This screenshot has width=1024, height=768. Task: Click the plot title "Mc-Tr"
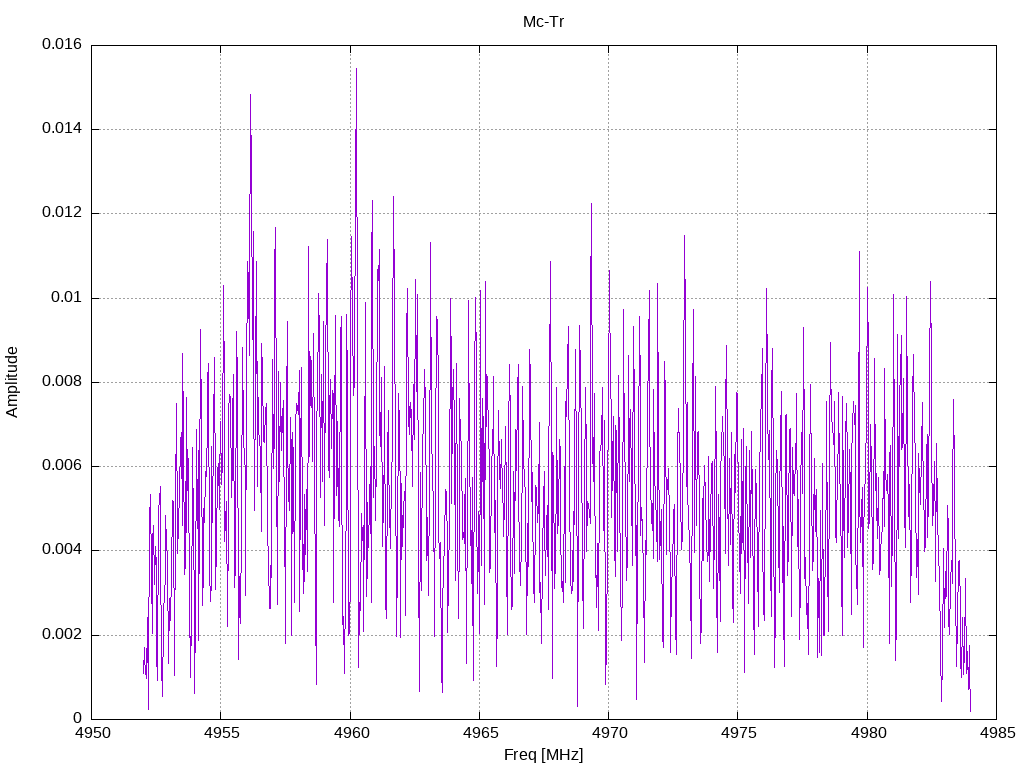(543, 22)
